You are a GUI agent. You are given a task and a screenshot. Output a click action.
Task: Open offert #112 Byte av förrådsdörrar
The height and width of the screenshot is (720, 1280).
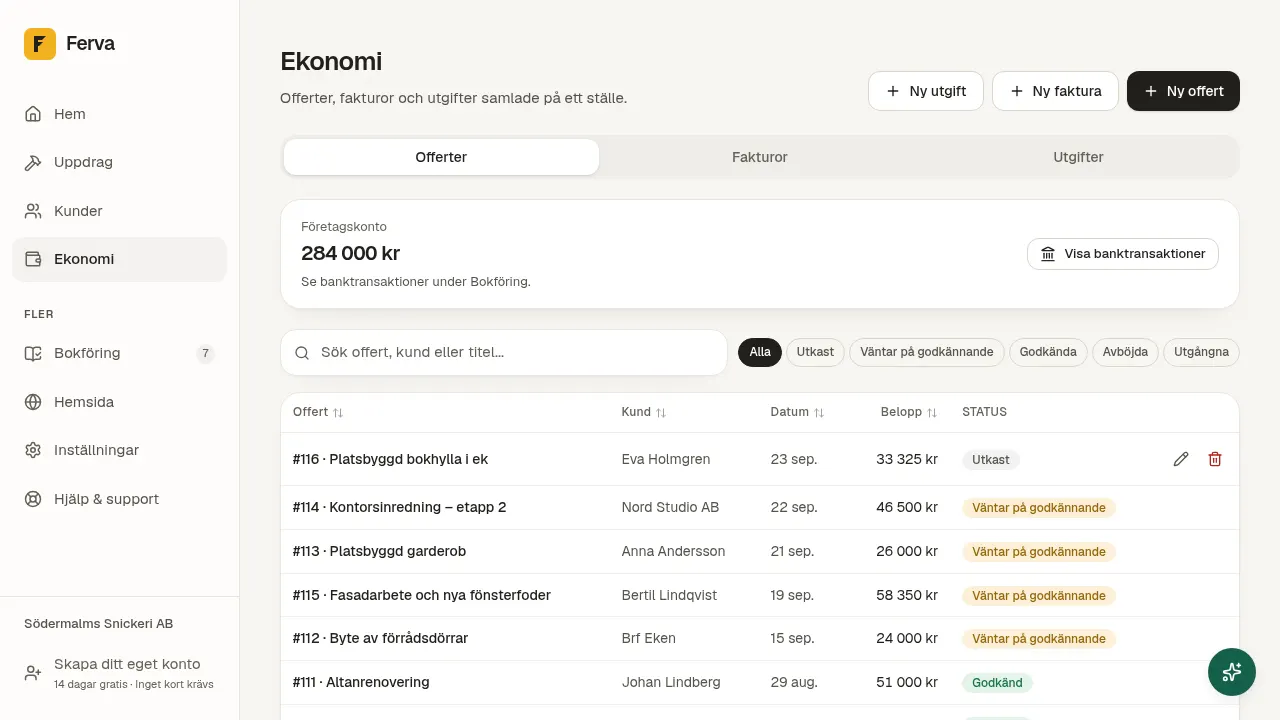point(760,639)
